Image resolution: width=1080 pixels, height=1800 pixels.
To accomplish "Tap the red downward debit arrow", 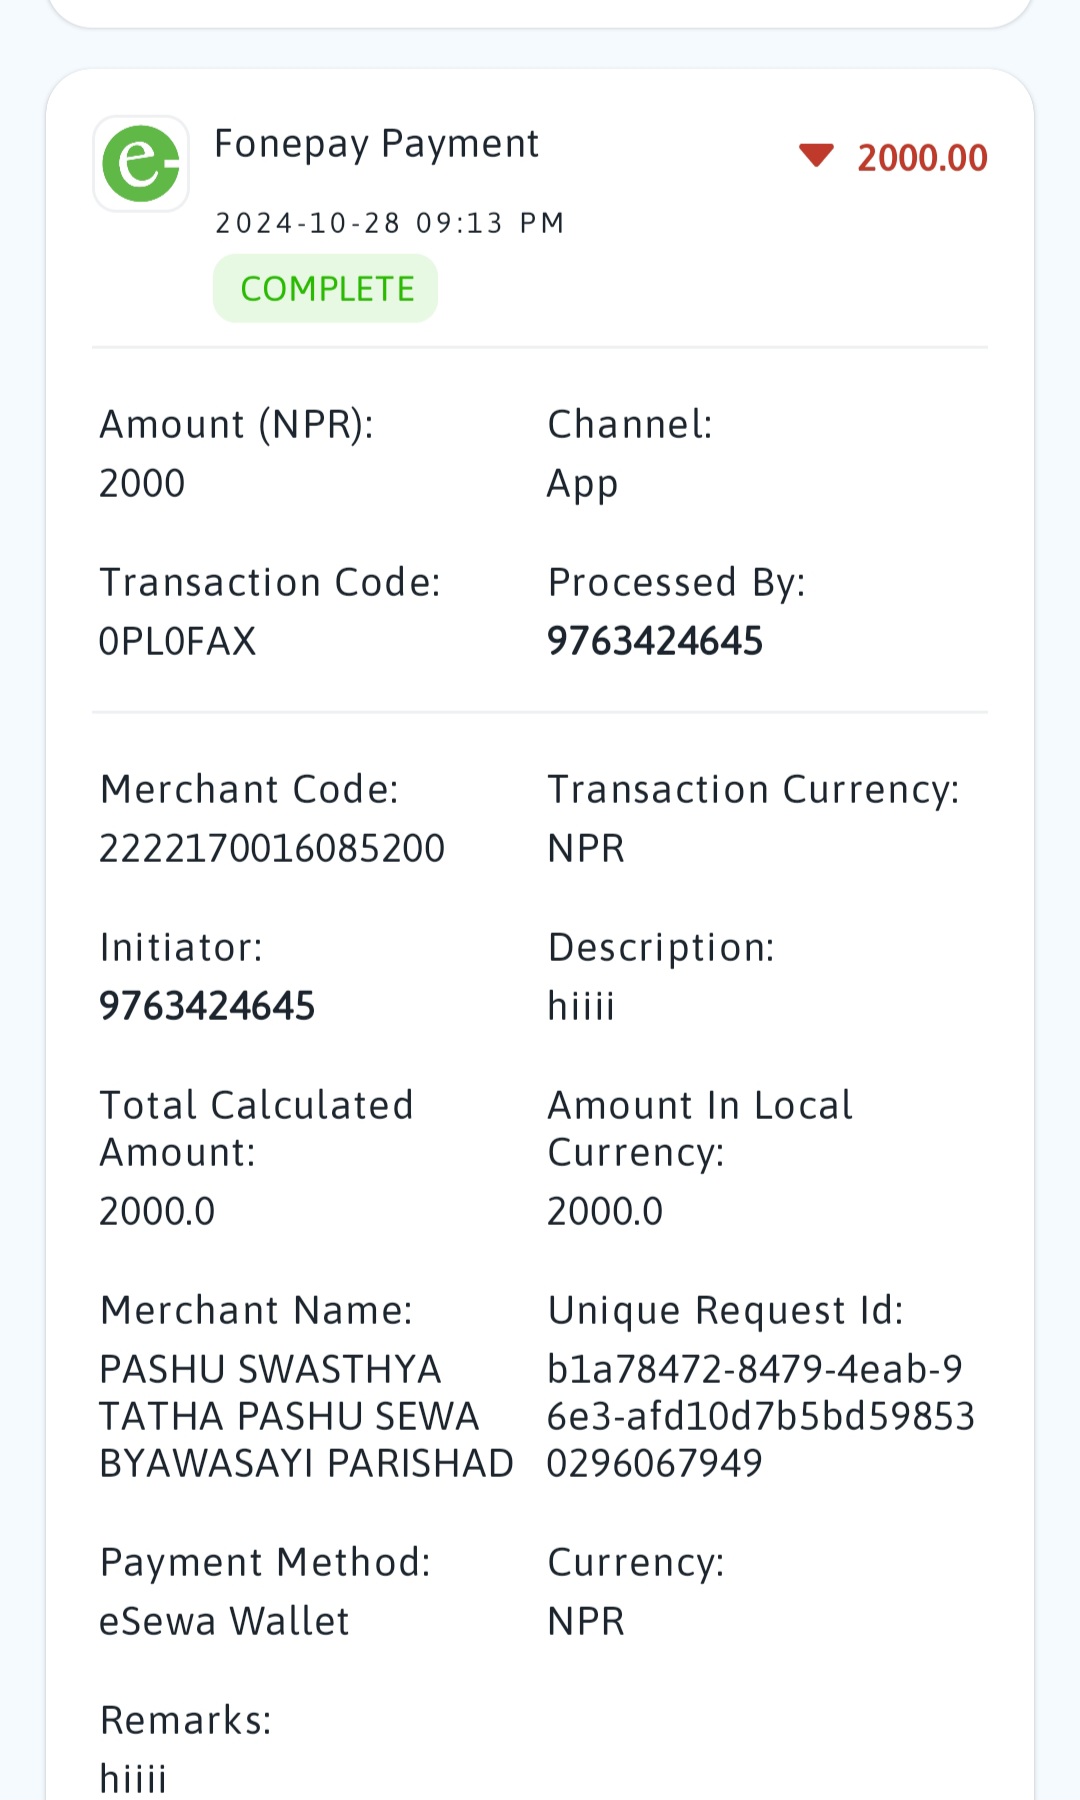I will pyautogui.click(x=816, y=156).
